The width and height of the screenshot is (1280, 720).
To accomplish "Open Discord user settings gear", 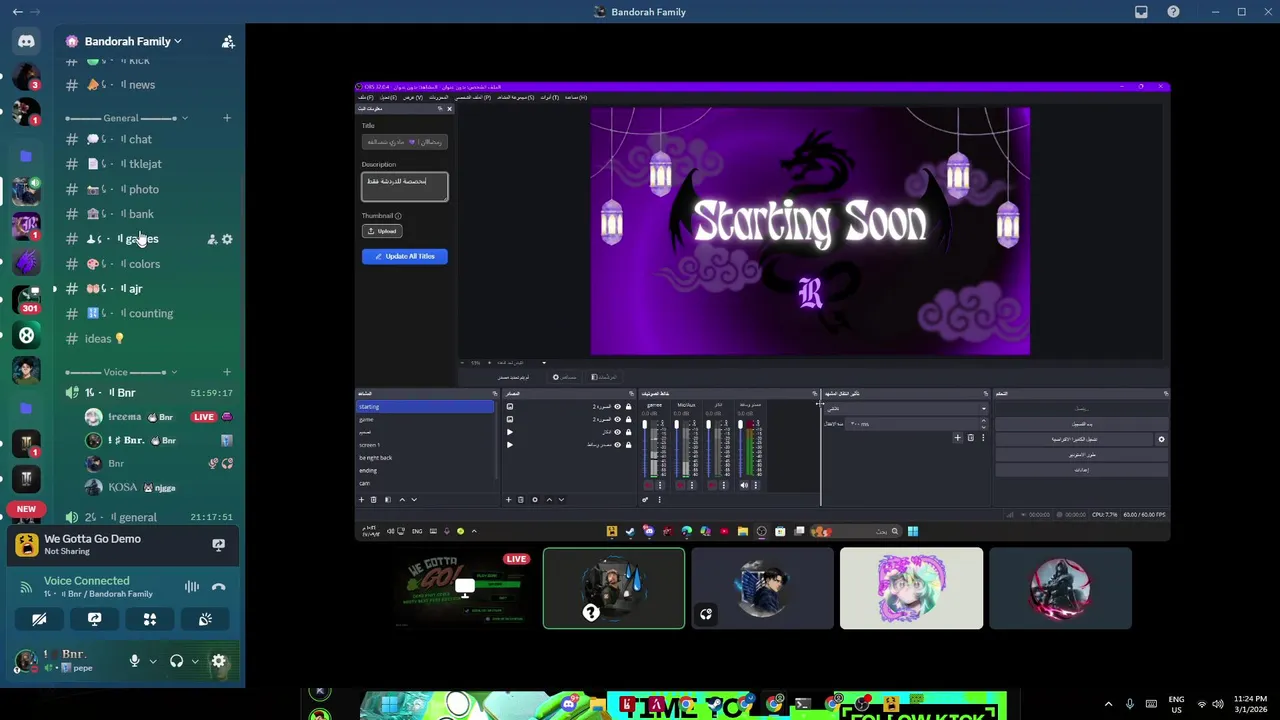I will 219,661.
